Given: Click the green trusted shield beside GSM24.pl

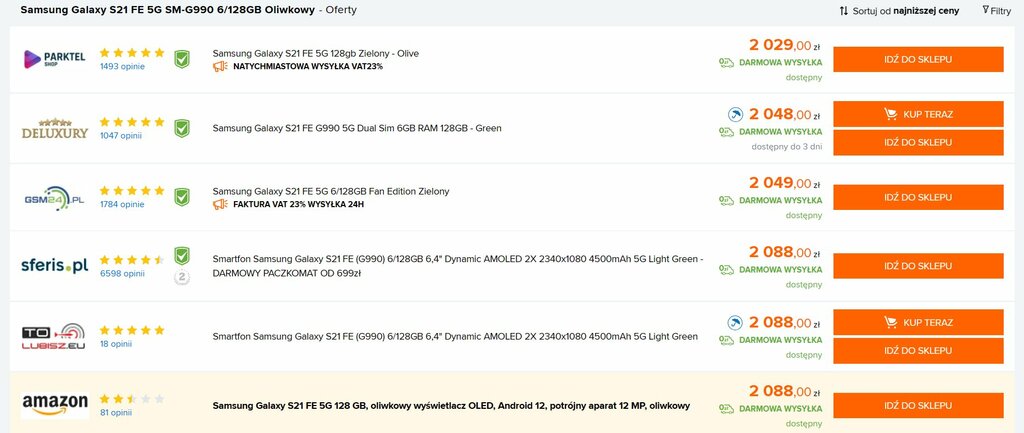Looking at the screenshot, I should [182, 197].
